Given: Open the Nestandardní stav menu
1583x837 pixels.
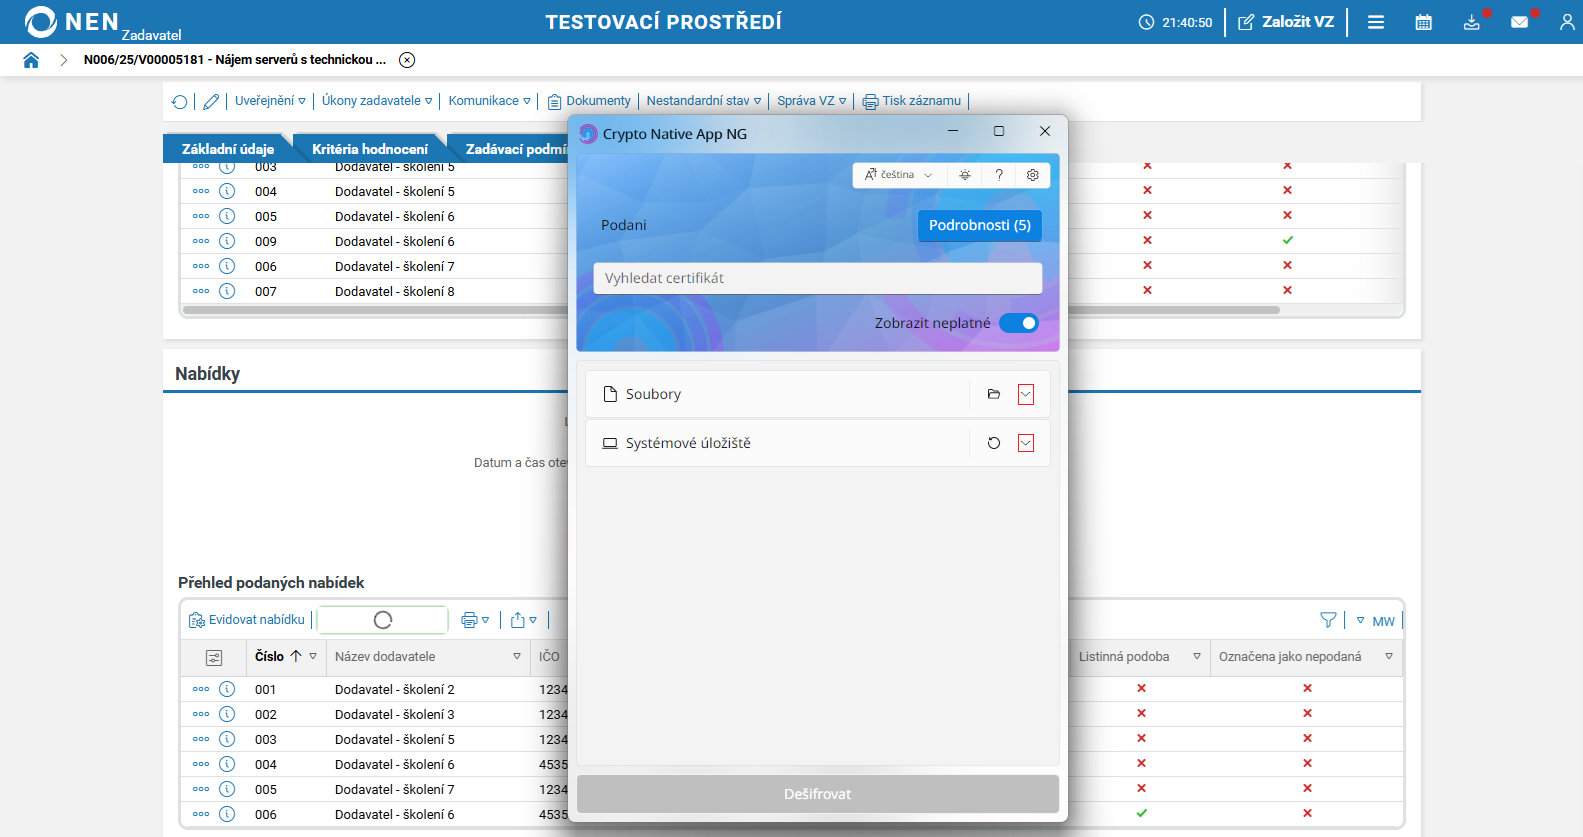Looking at the screenshot, I should (x=703, y=101).
